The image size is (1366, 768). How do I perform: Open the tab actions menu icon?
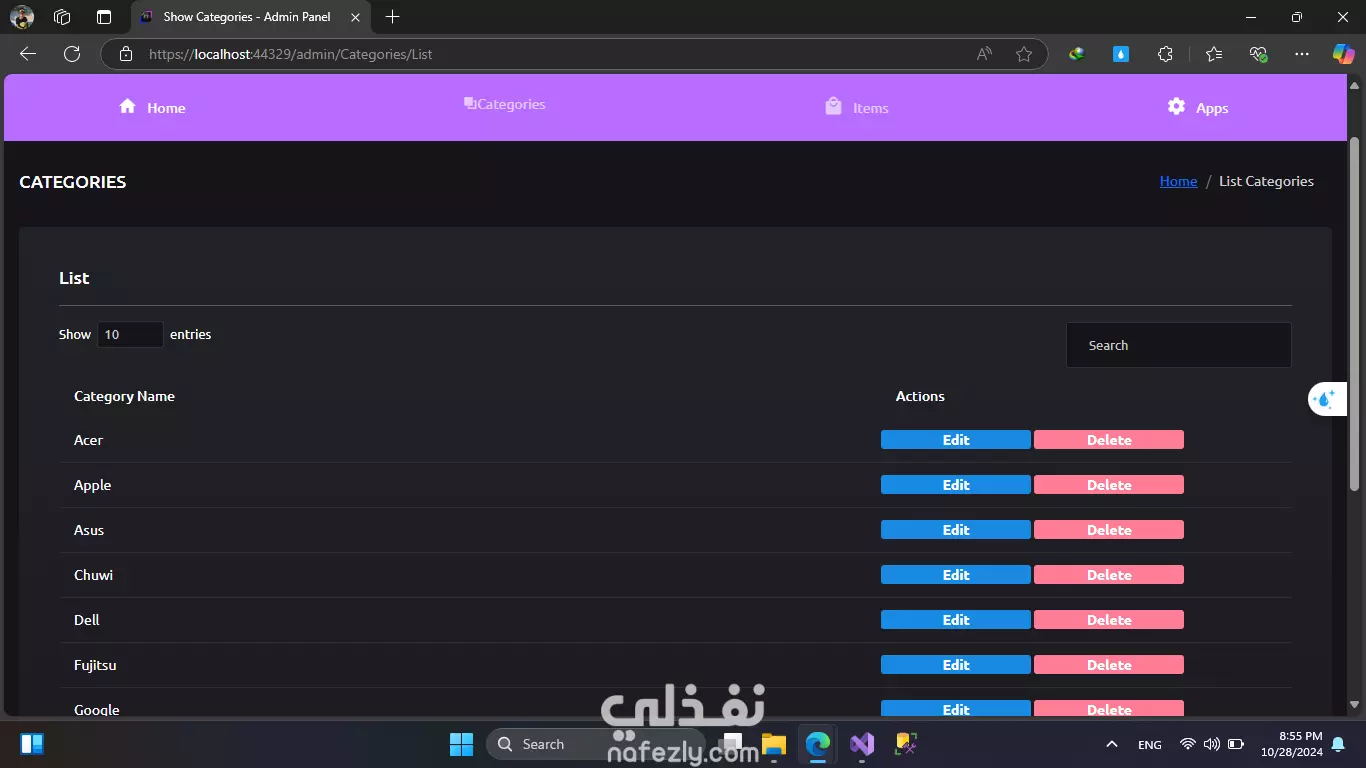[104, 17]
